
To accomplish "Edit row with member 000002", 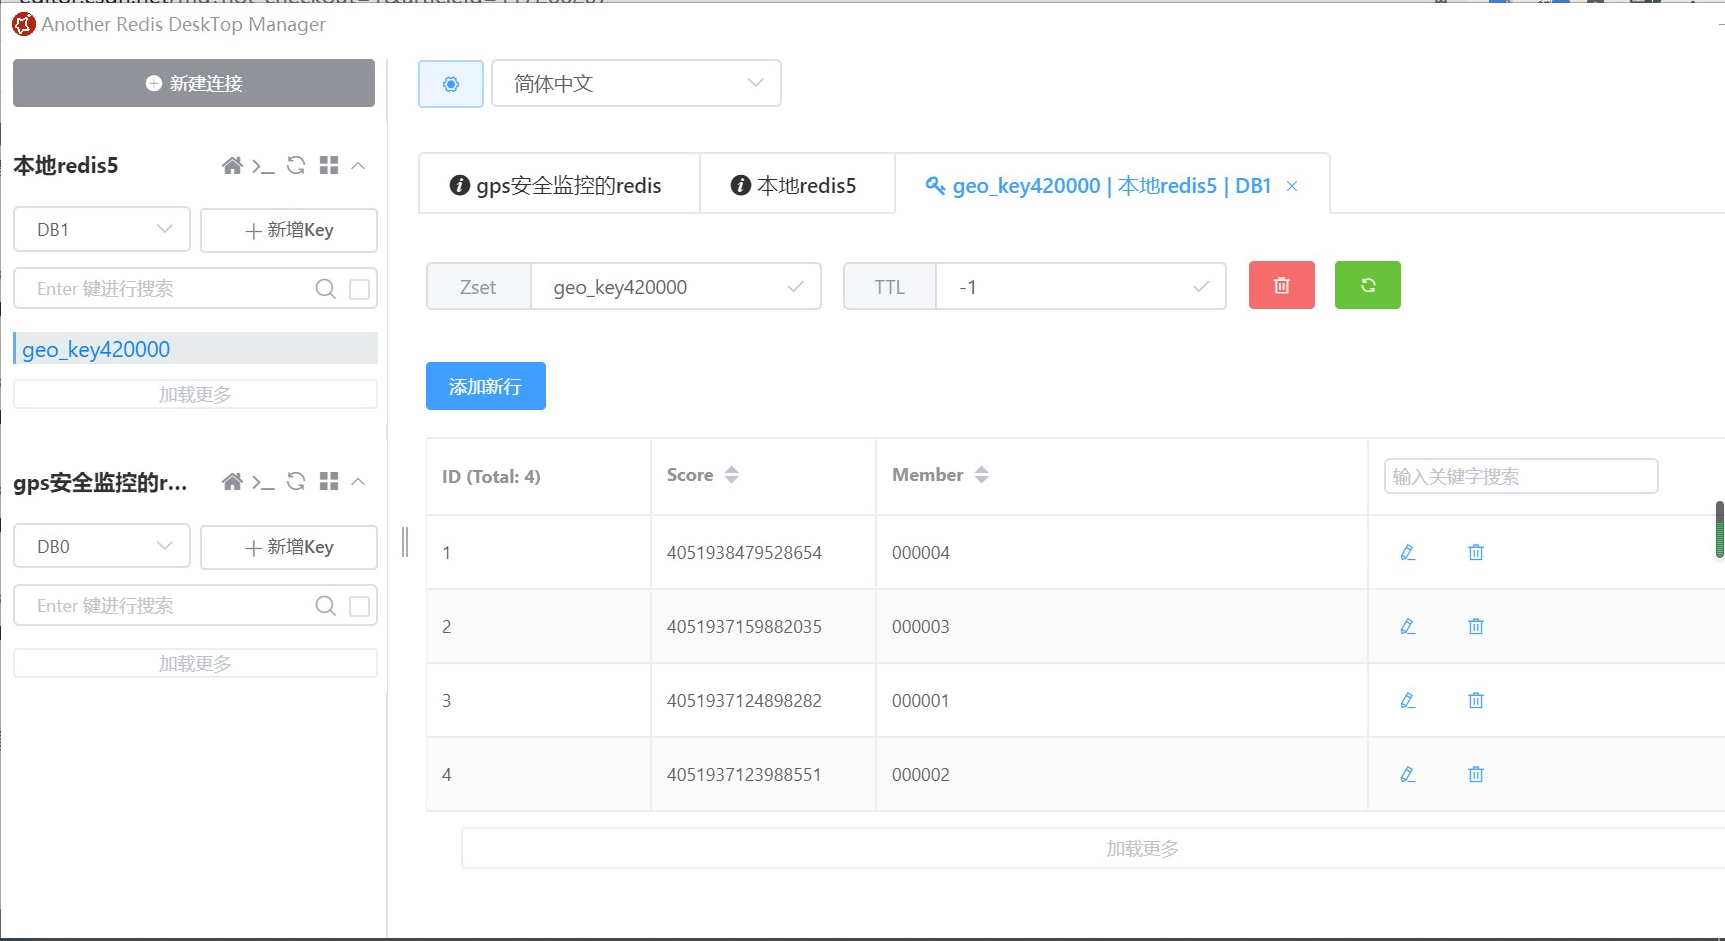I will pos(1408,774).
